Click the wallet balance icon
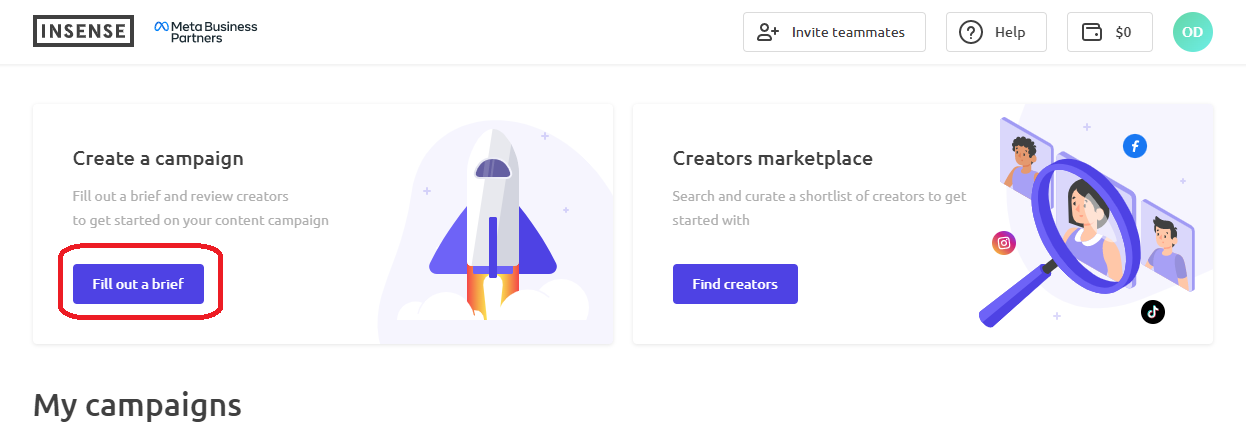The height and width of the screenshot is (439, 1246). tap(1092, 32)
